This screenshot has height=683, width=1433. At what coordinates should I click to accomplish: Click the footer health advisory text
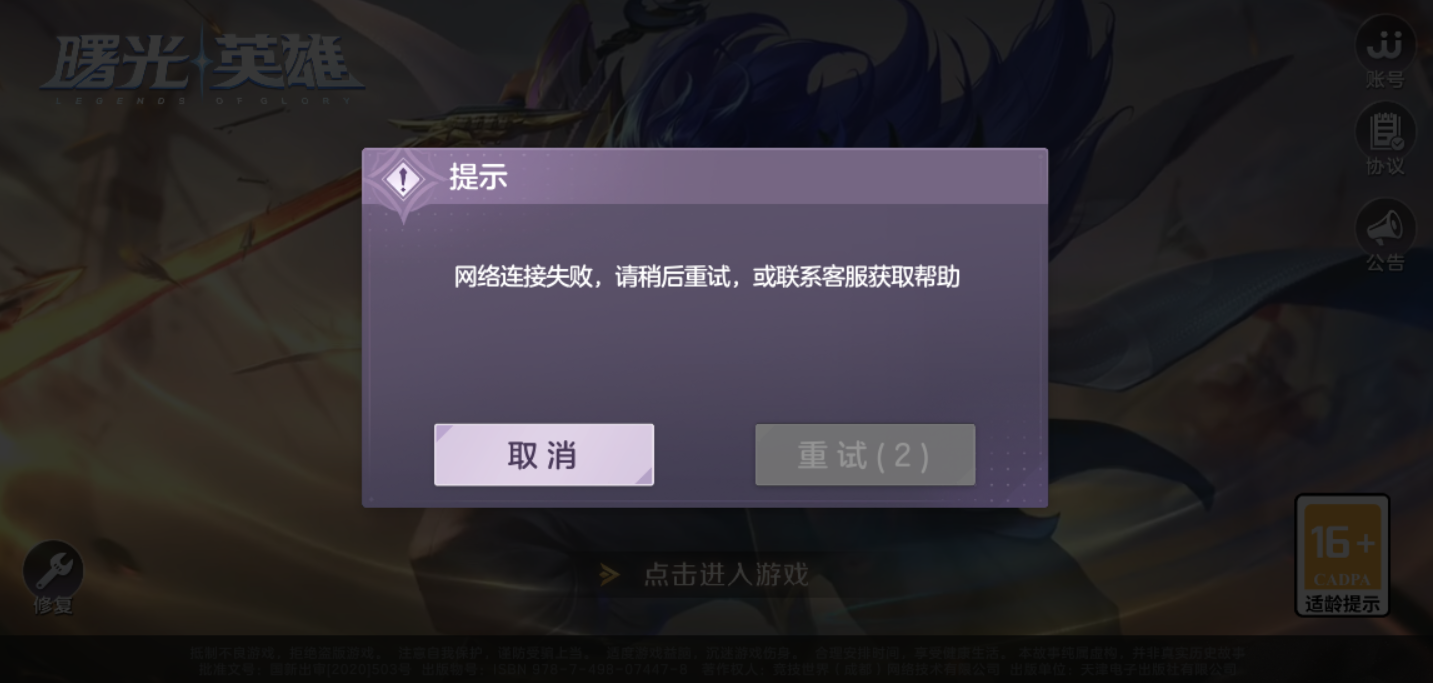[x=717, y=660]
